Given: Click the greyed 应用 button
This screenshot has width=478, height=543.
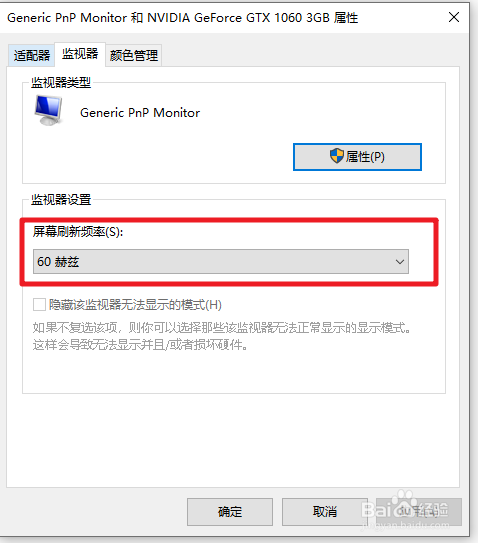Looking at the screenshot, I should pyautogui.click(x=419, y=512).
